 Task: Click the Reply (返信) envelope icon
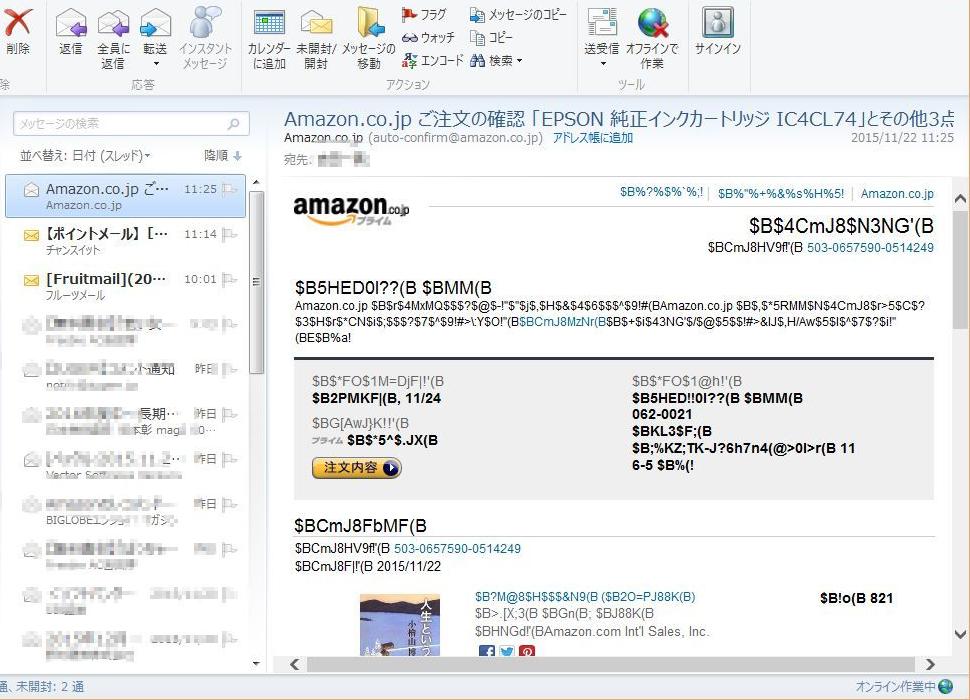click(x=71, y=23)
